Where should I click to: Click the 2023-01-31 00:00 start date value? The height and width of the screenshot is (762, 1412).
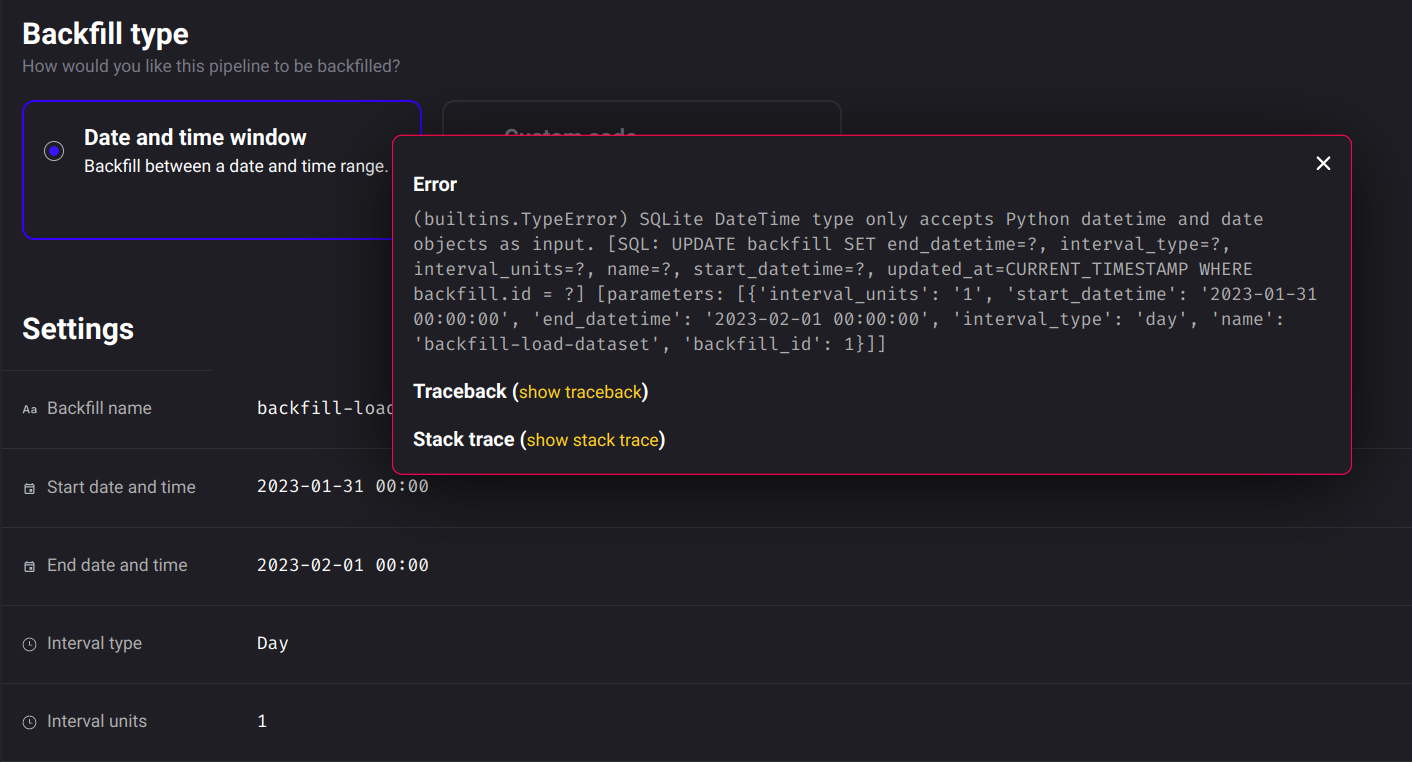pyautogui.click(x=342, y=487)
